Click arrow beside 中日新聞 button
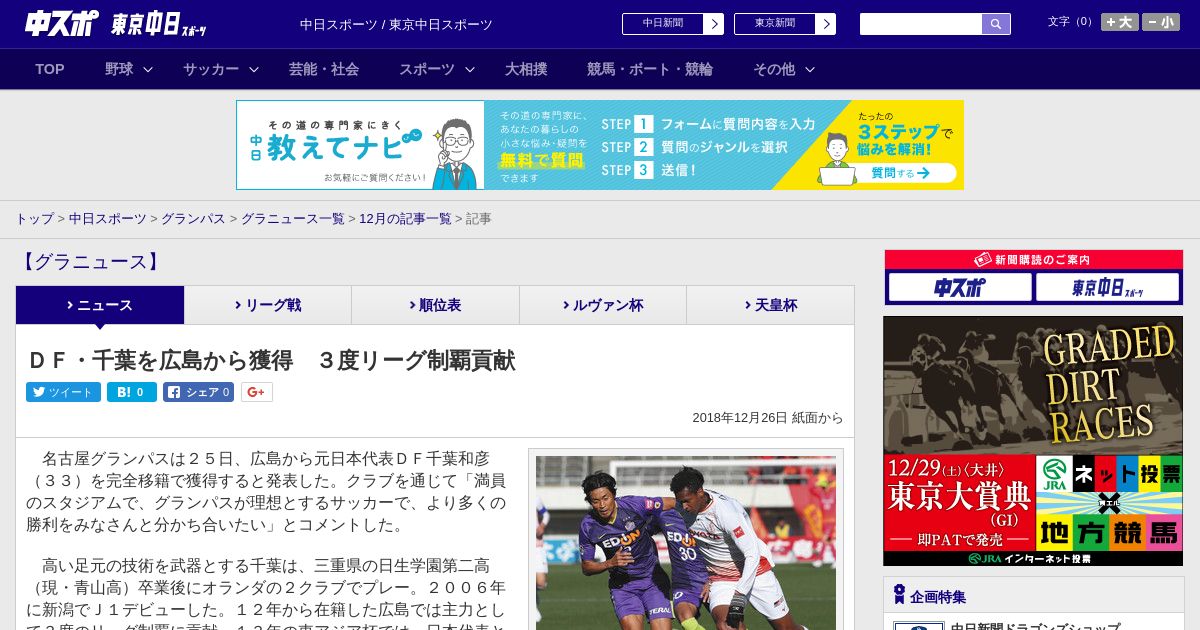The width and height of the screenshot is (1200, 630). [x=714, y=24]
